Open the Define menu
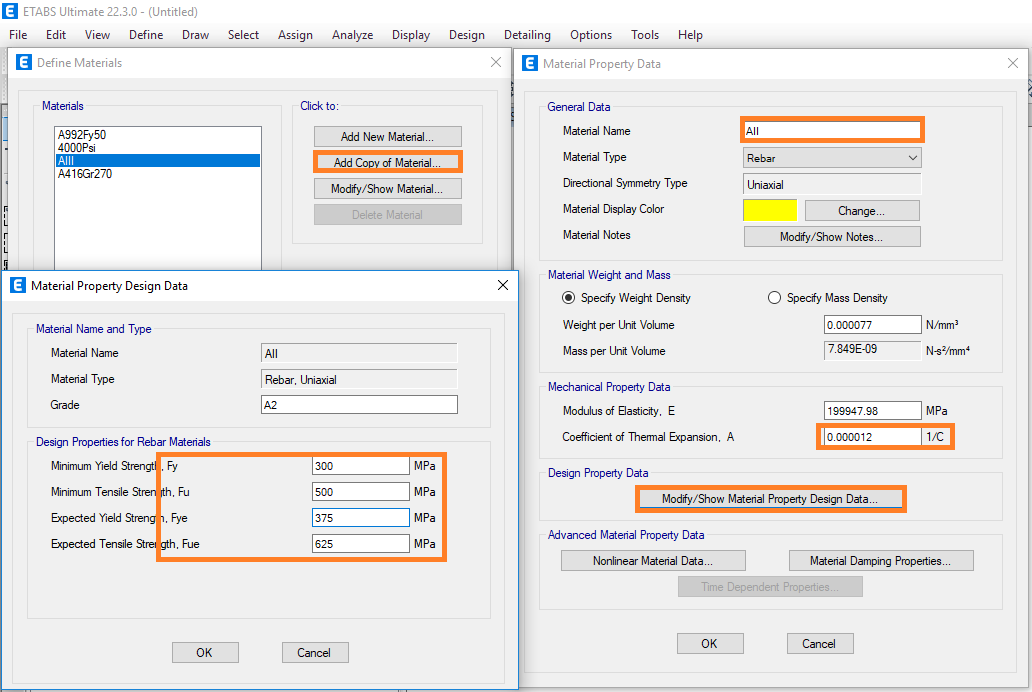1032x692 pixels. coord(146,35)
